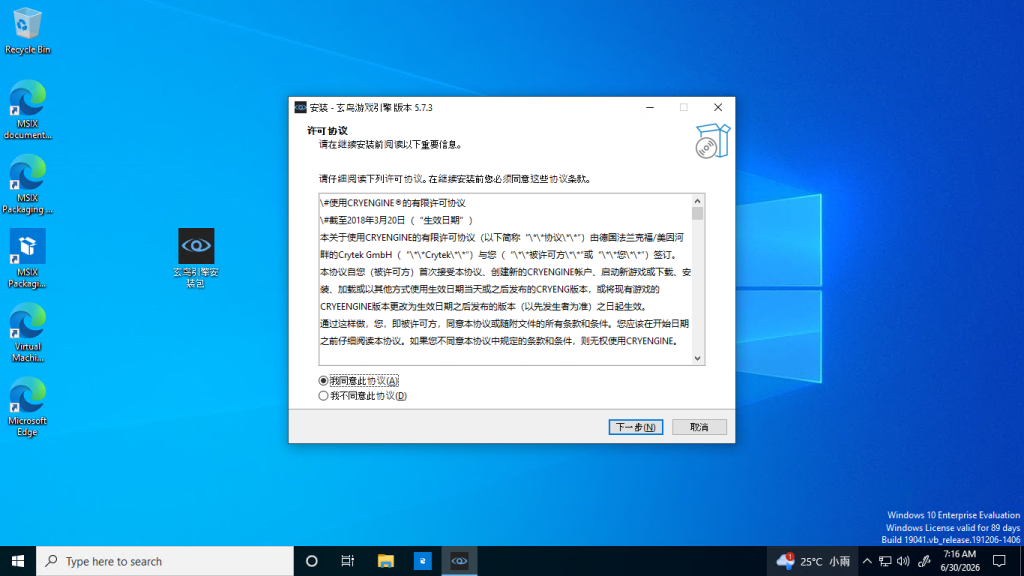The image size is (1024, 576).
Task: Open the blue store app on taskbar
Action: pos(423,561)
